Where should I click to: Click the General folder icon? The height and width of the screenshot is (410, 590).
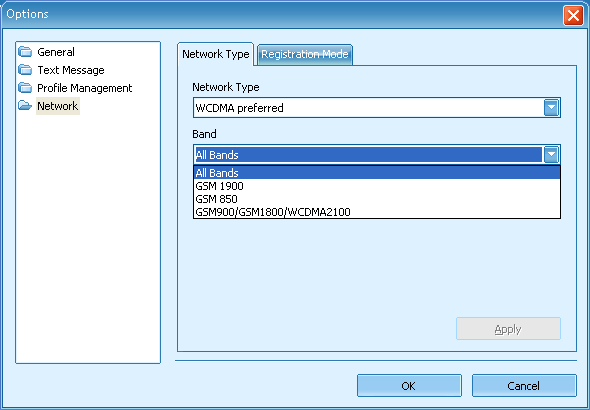(25, 52)
